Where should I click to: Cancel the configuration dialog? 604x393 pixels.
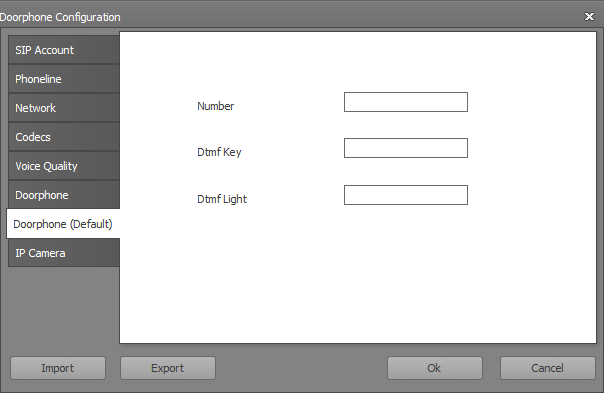click(x=547, y=368)
